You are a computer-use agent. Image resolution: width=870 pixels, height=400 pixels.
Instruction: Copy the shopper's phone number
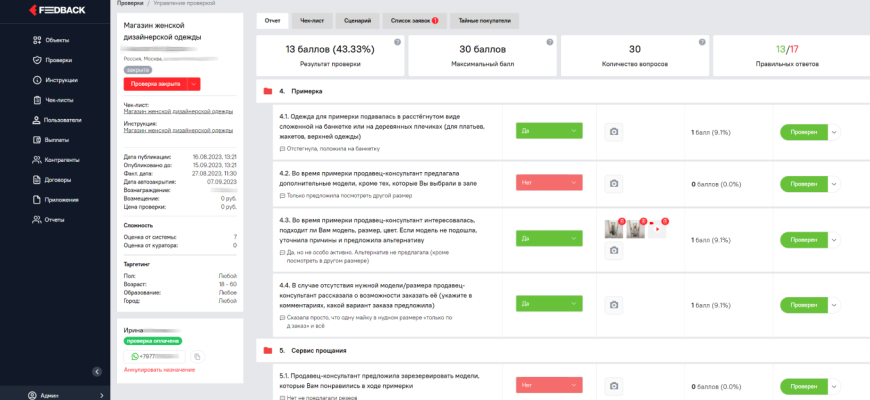197,357
